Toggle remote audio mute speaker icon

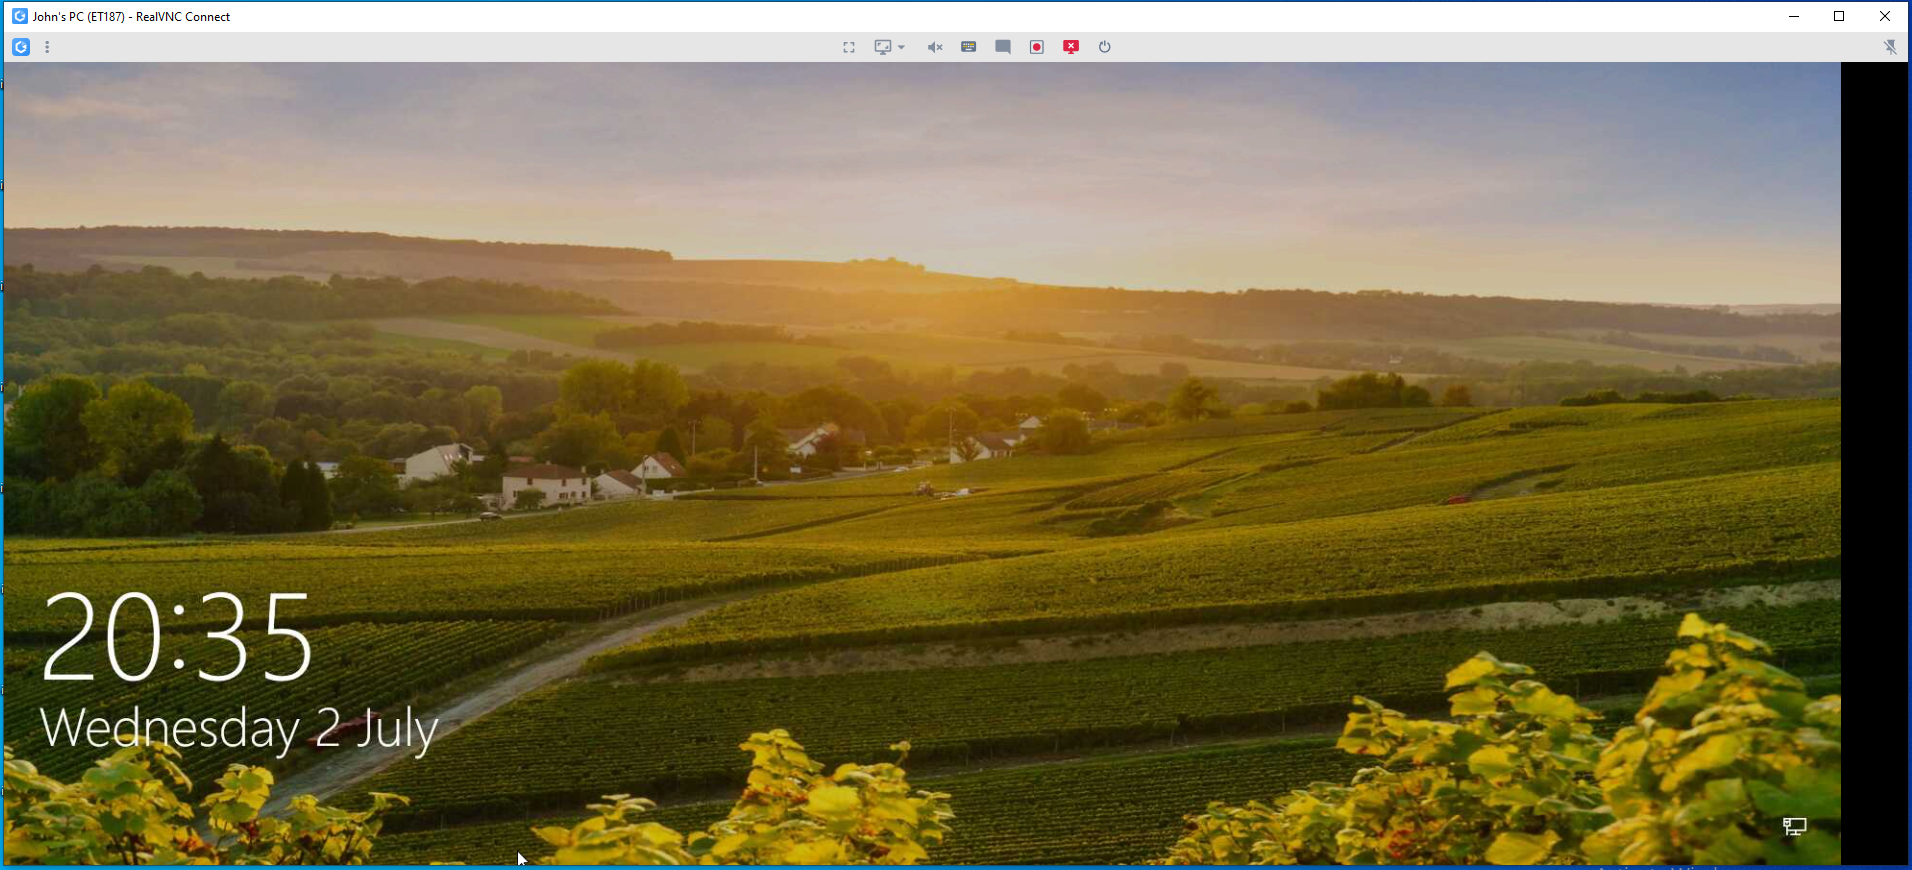(x=935, y=47)
